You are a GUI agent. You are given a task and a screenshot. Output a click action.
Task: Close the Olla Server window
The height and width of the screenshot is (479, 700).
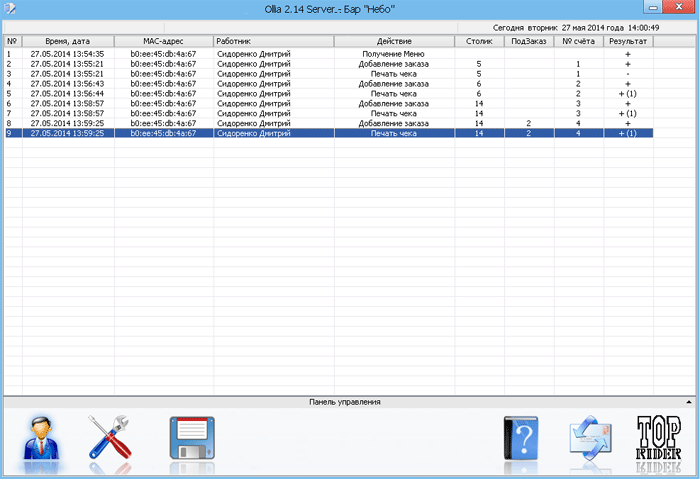[x=679, y=7]
